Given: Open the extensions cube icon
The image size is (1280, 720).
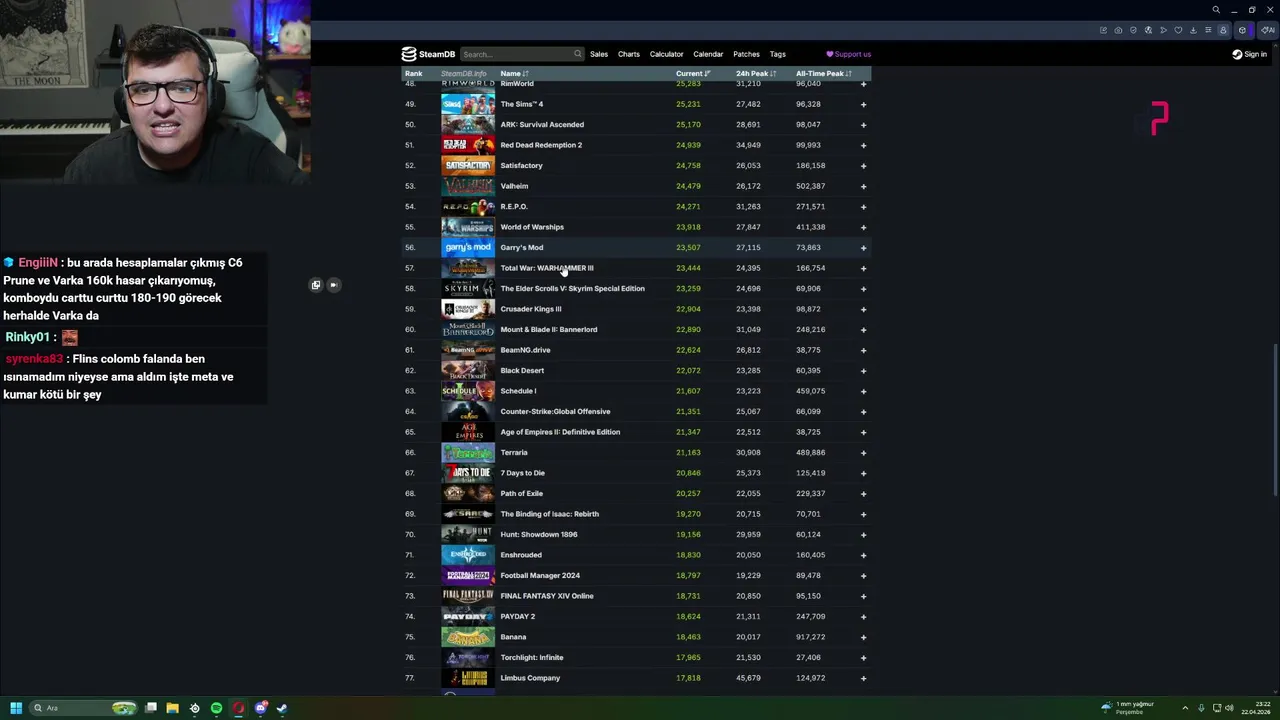Looking at the screenshot, I should (x=1243, y=30).
